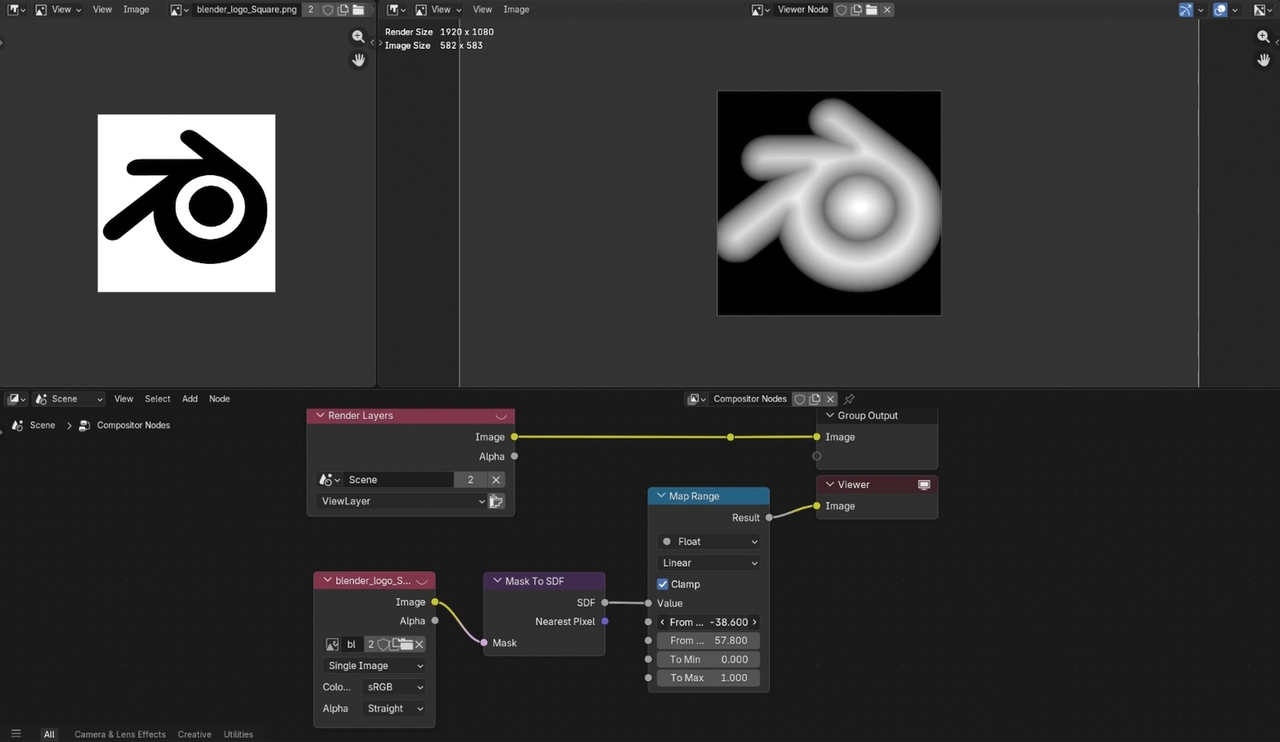Image resolution: width=1280 pixels, height=742 pixels.
Task: Toggle the pin node tree icon
Action: tap(849, 399)
